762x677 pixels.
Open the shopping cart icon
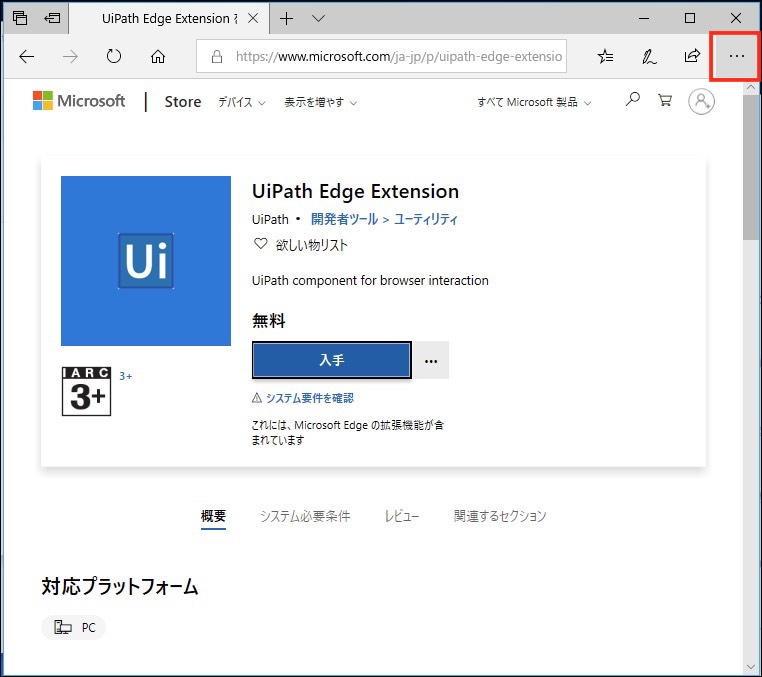click(x=665, y=101)
